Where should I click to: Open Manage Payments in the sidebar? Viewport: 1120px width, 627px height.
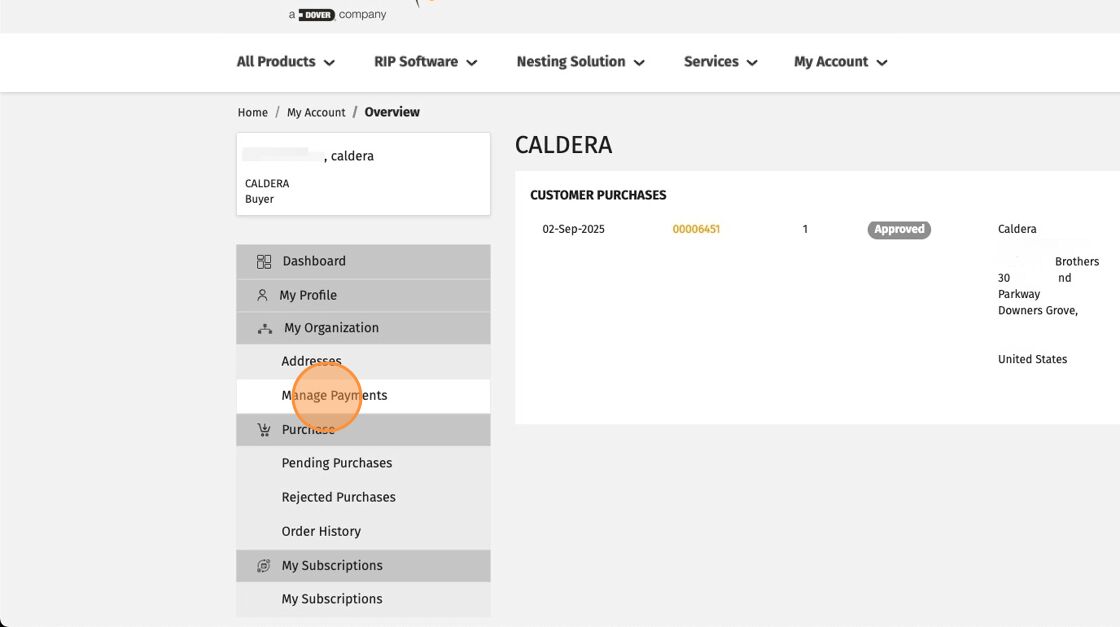tap(363, 396)
